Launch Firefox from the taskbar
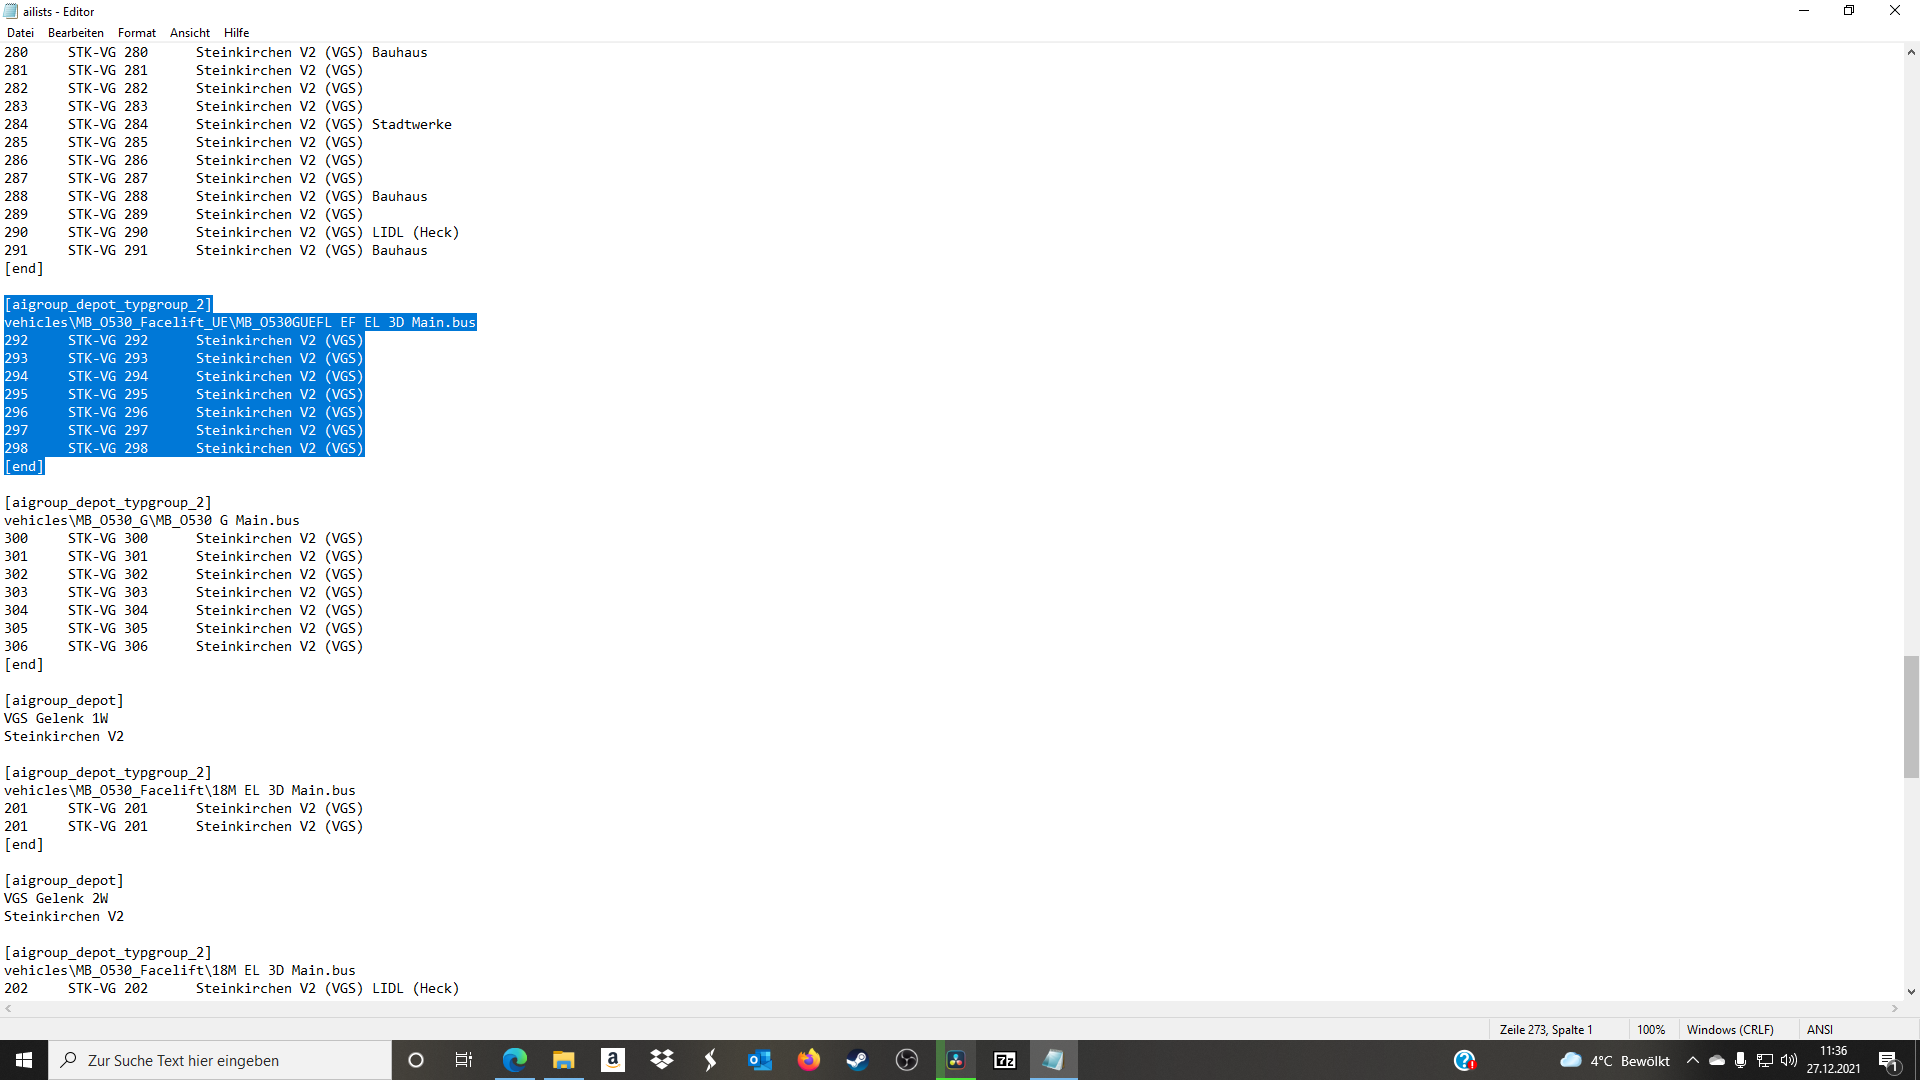The width and height of the screenshot is (1920, 1080). [809, 1060]
